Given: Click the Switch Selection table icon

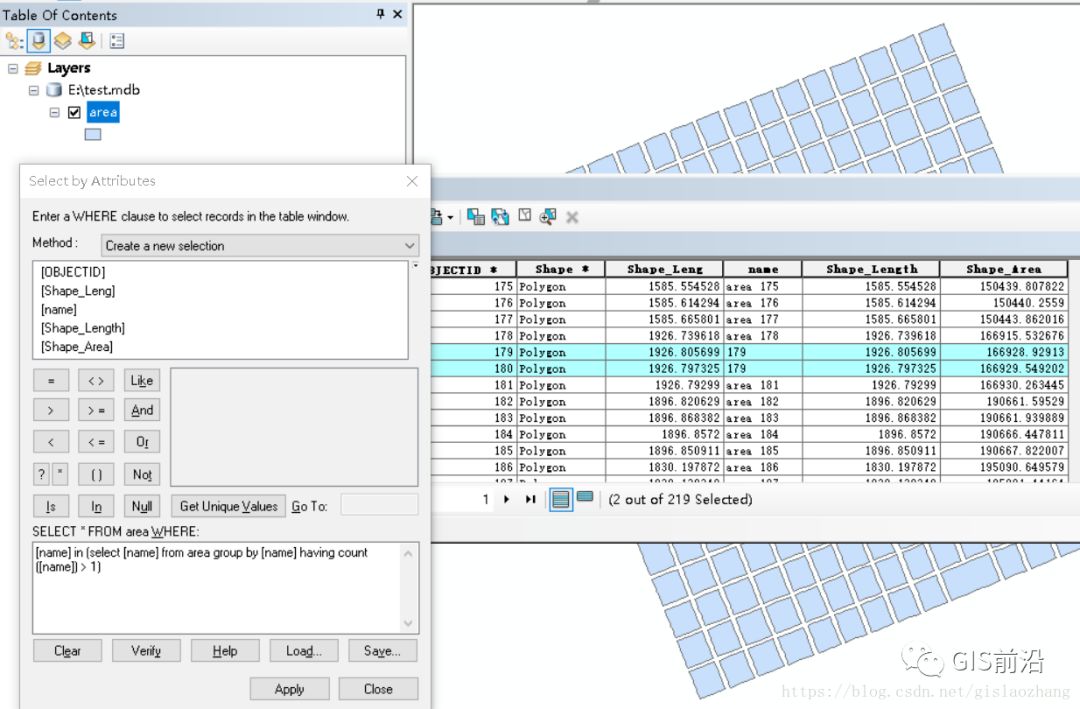Looking at the screenshot, I should (x=500, y=217).
